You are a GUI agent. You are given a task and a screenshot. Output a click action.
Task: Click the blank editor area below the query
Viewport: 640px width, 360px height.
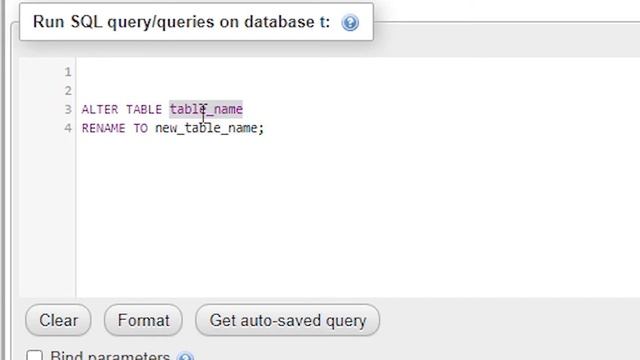[x=355, y=216]
